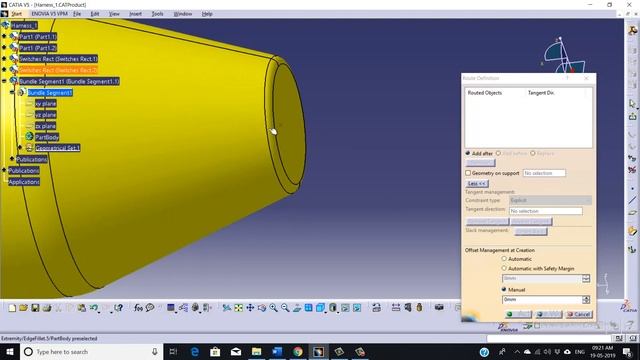Open the Start menu in menu bar
640x360 pixels.
click(x=16, y=14)
